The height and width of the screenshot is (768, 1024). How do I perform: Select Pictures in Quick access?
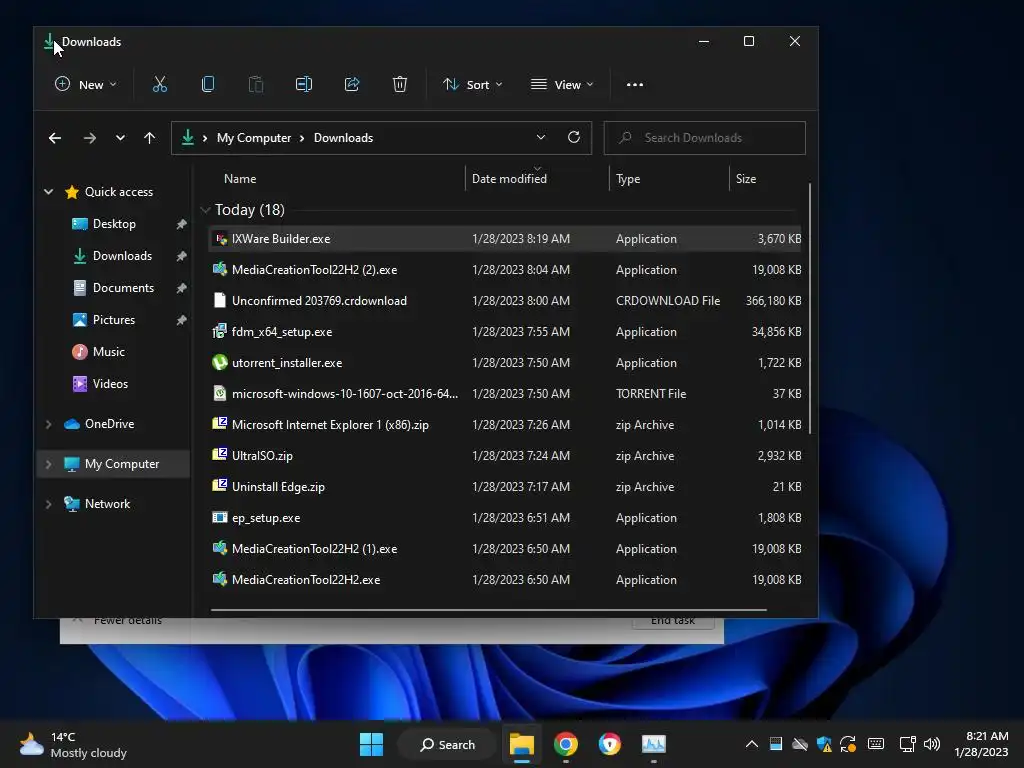114,320
